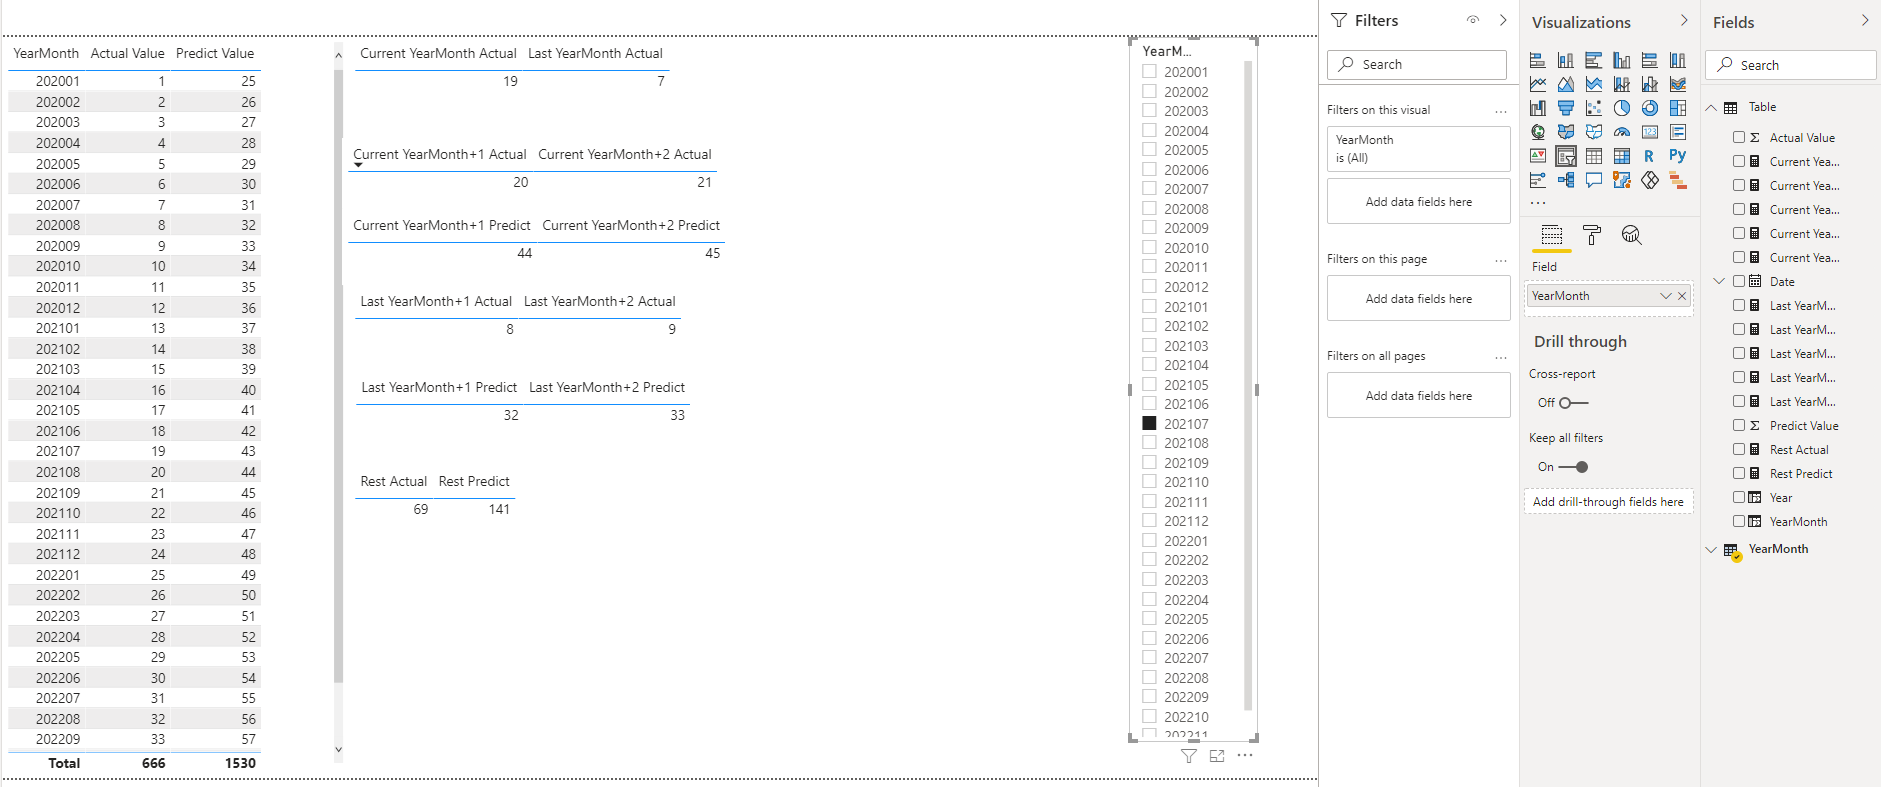Check the Predict Value field

tap(1739, 426)
